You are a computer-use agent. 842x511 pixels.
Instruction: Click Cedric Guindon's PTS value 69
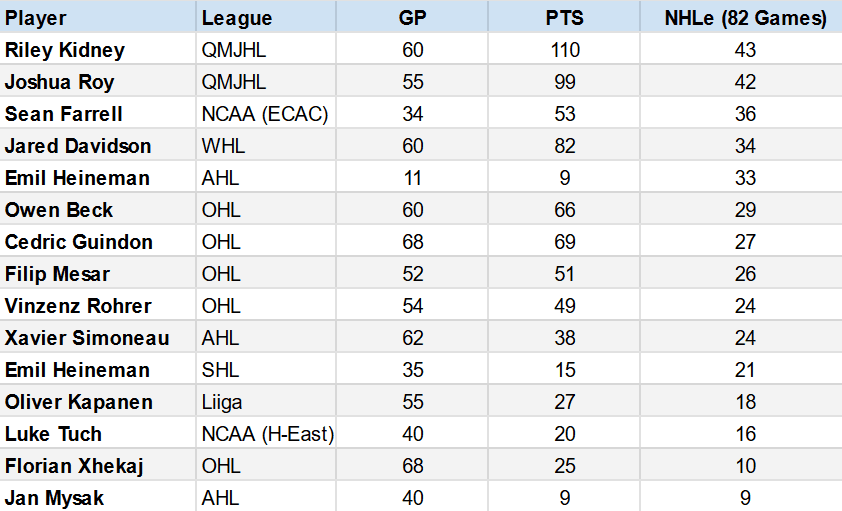(564, 242)
